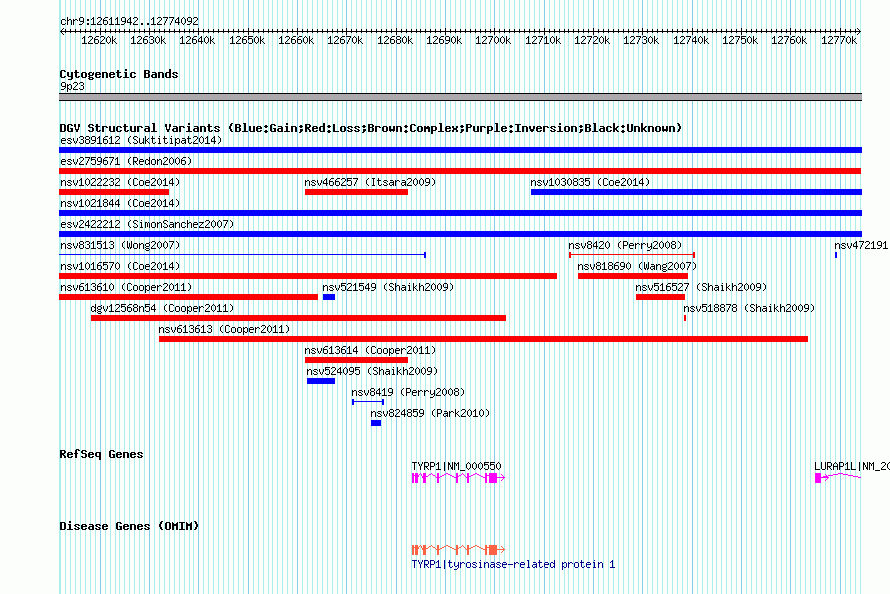890x594 pixels.
Task: Click the red bar under nsv1016570
Action: pyautogui.click(x=308, y=276)
